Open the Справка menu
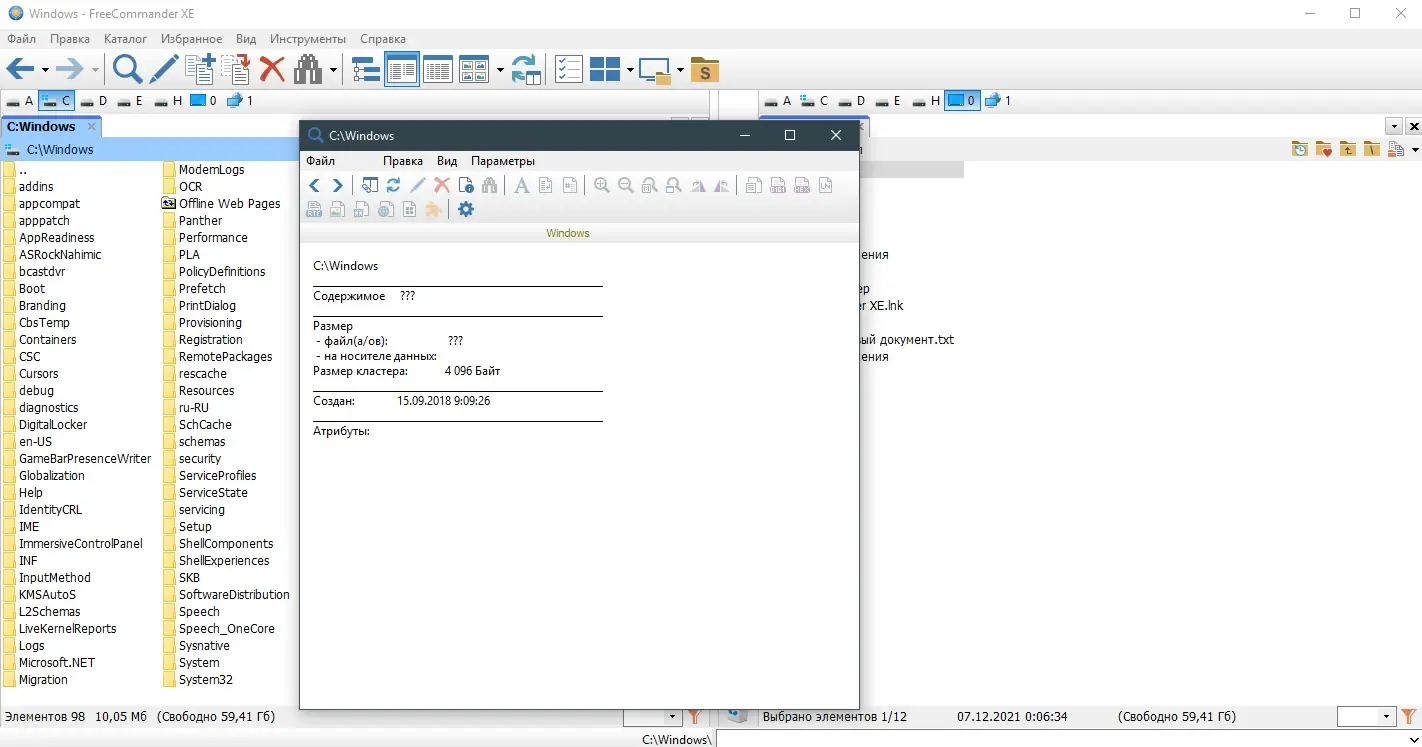Viewport: 1422px width, 747px height. pyautogui.click(x=382, y=39)
